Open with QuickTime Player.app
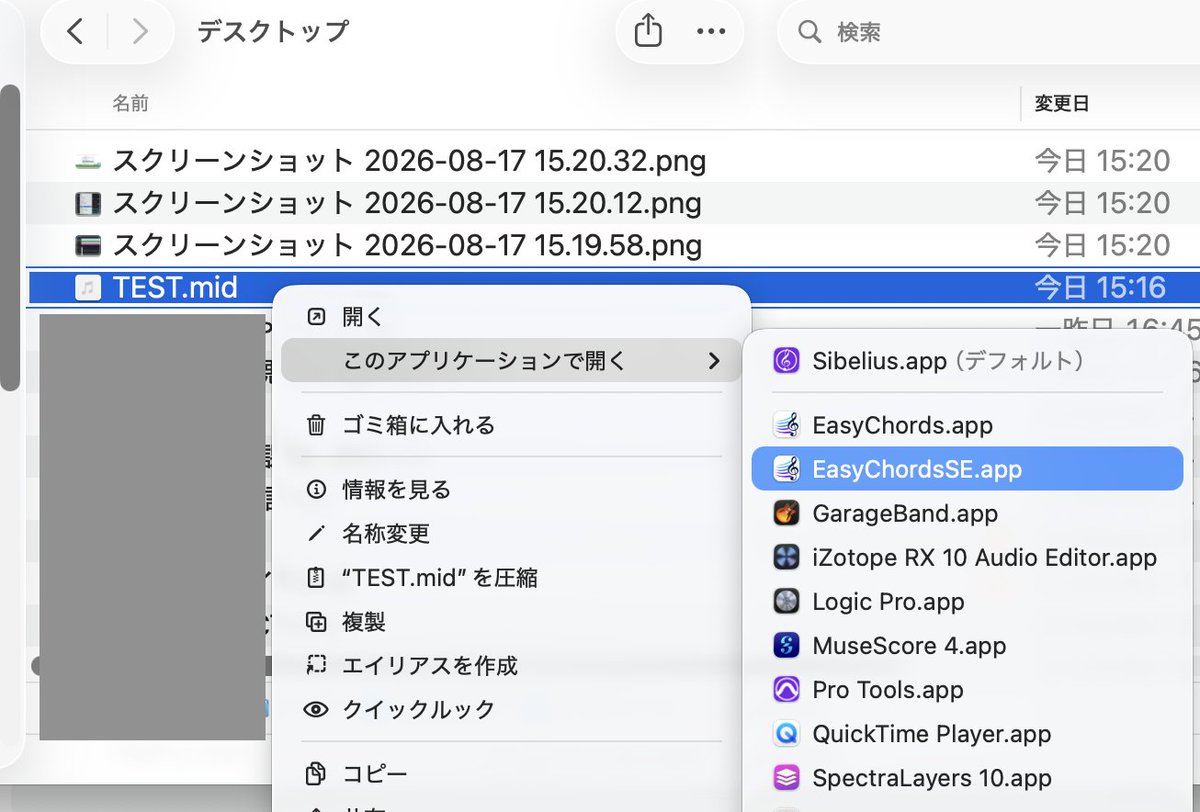 pyautogui.click(x=967, y=733)
